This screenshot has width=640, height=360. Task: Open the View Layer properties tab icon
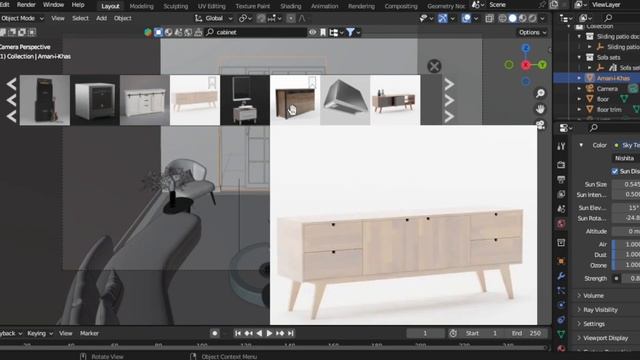(x=561, y=194)
